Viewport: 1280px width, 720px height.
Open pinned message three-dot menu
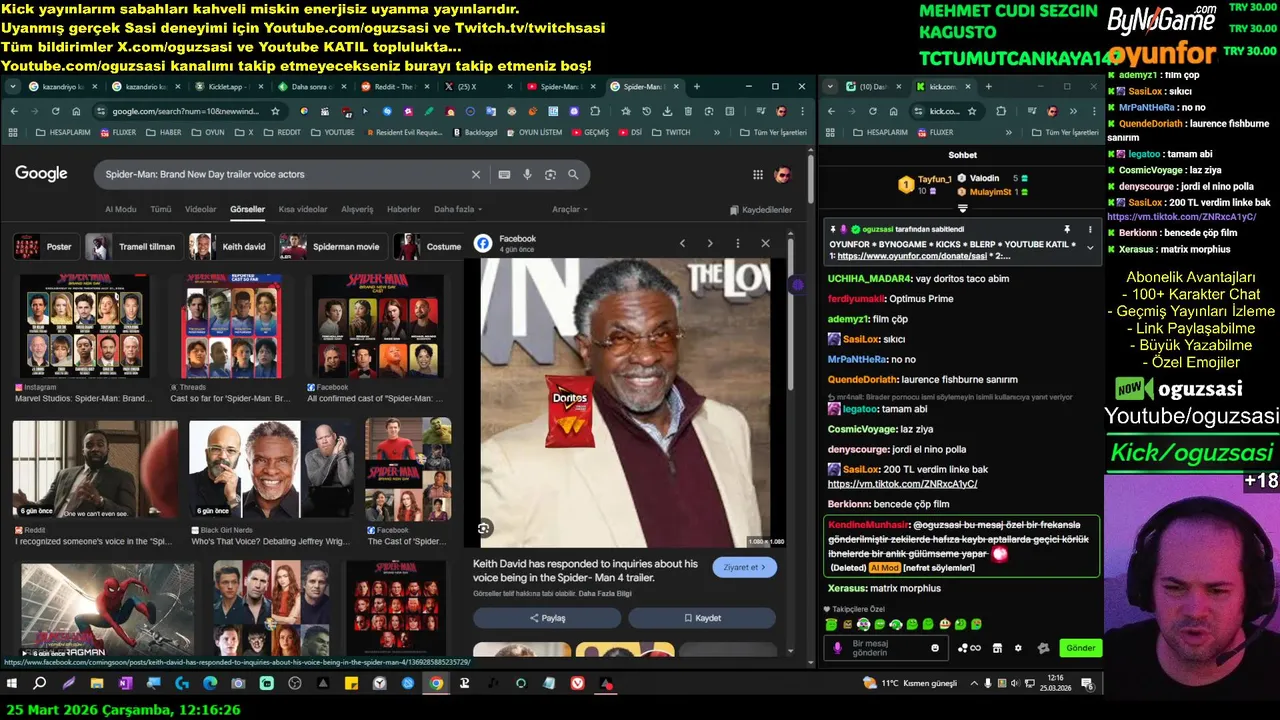click(1090, 230)
